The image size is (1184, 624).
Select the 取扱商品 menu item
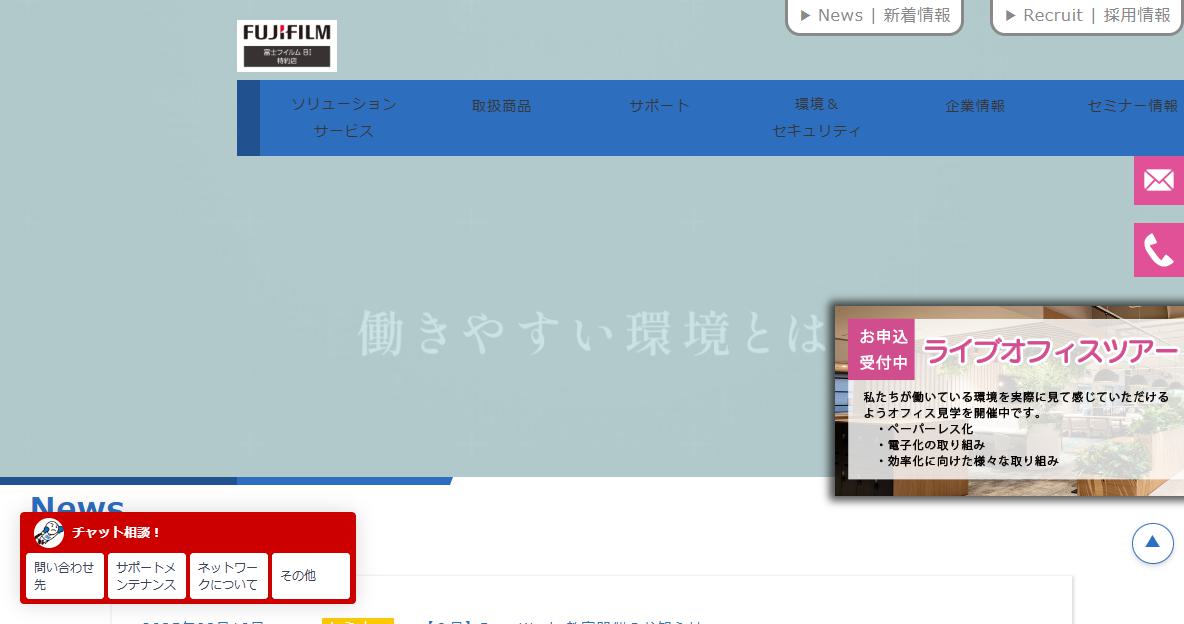(501, 106)
